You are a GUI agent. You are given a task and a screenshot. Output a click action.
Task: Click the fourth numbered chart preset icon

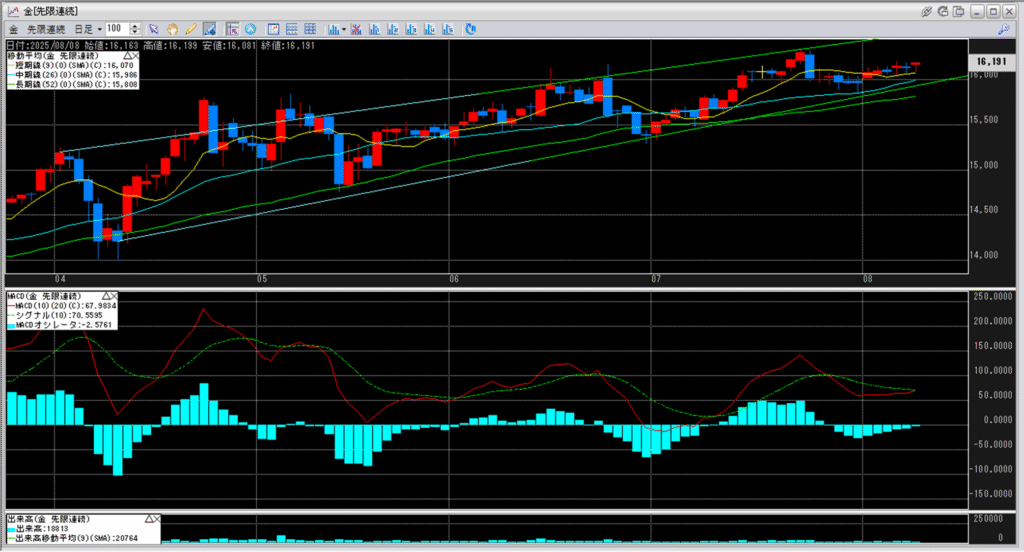tap(429, 29)
